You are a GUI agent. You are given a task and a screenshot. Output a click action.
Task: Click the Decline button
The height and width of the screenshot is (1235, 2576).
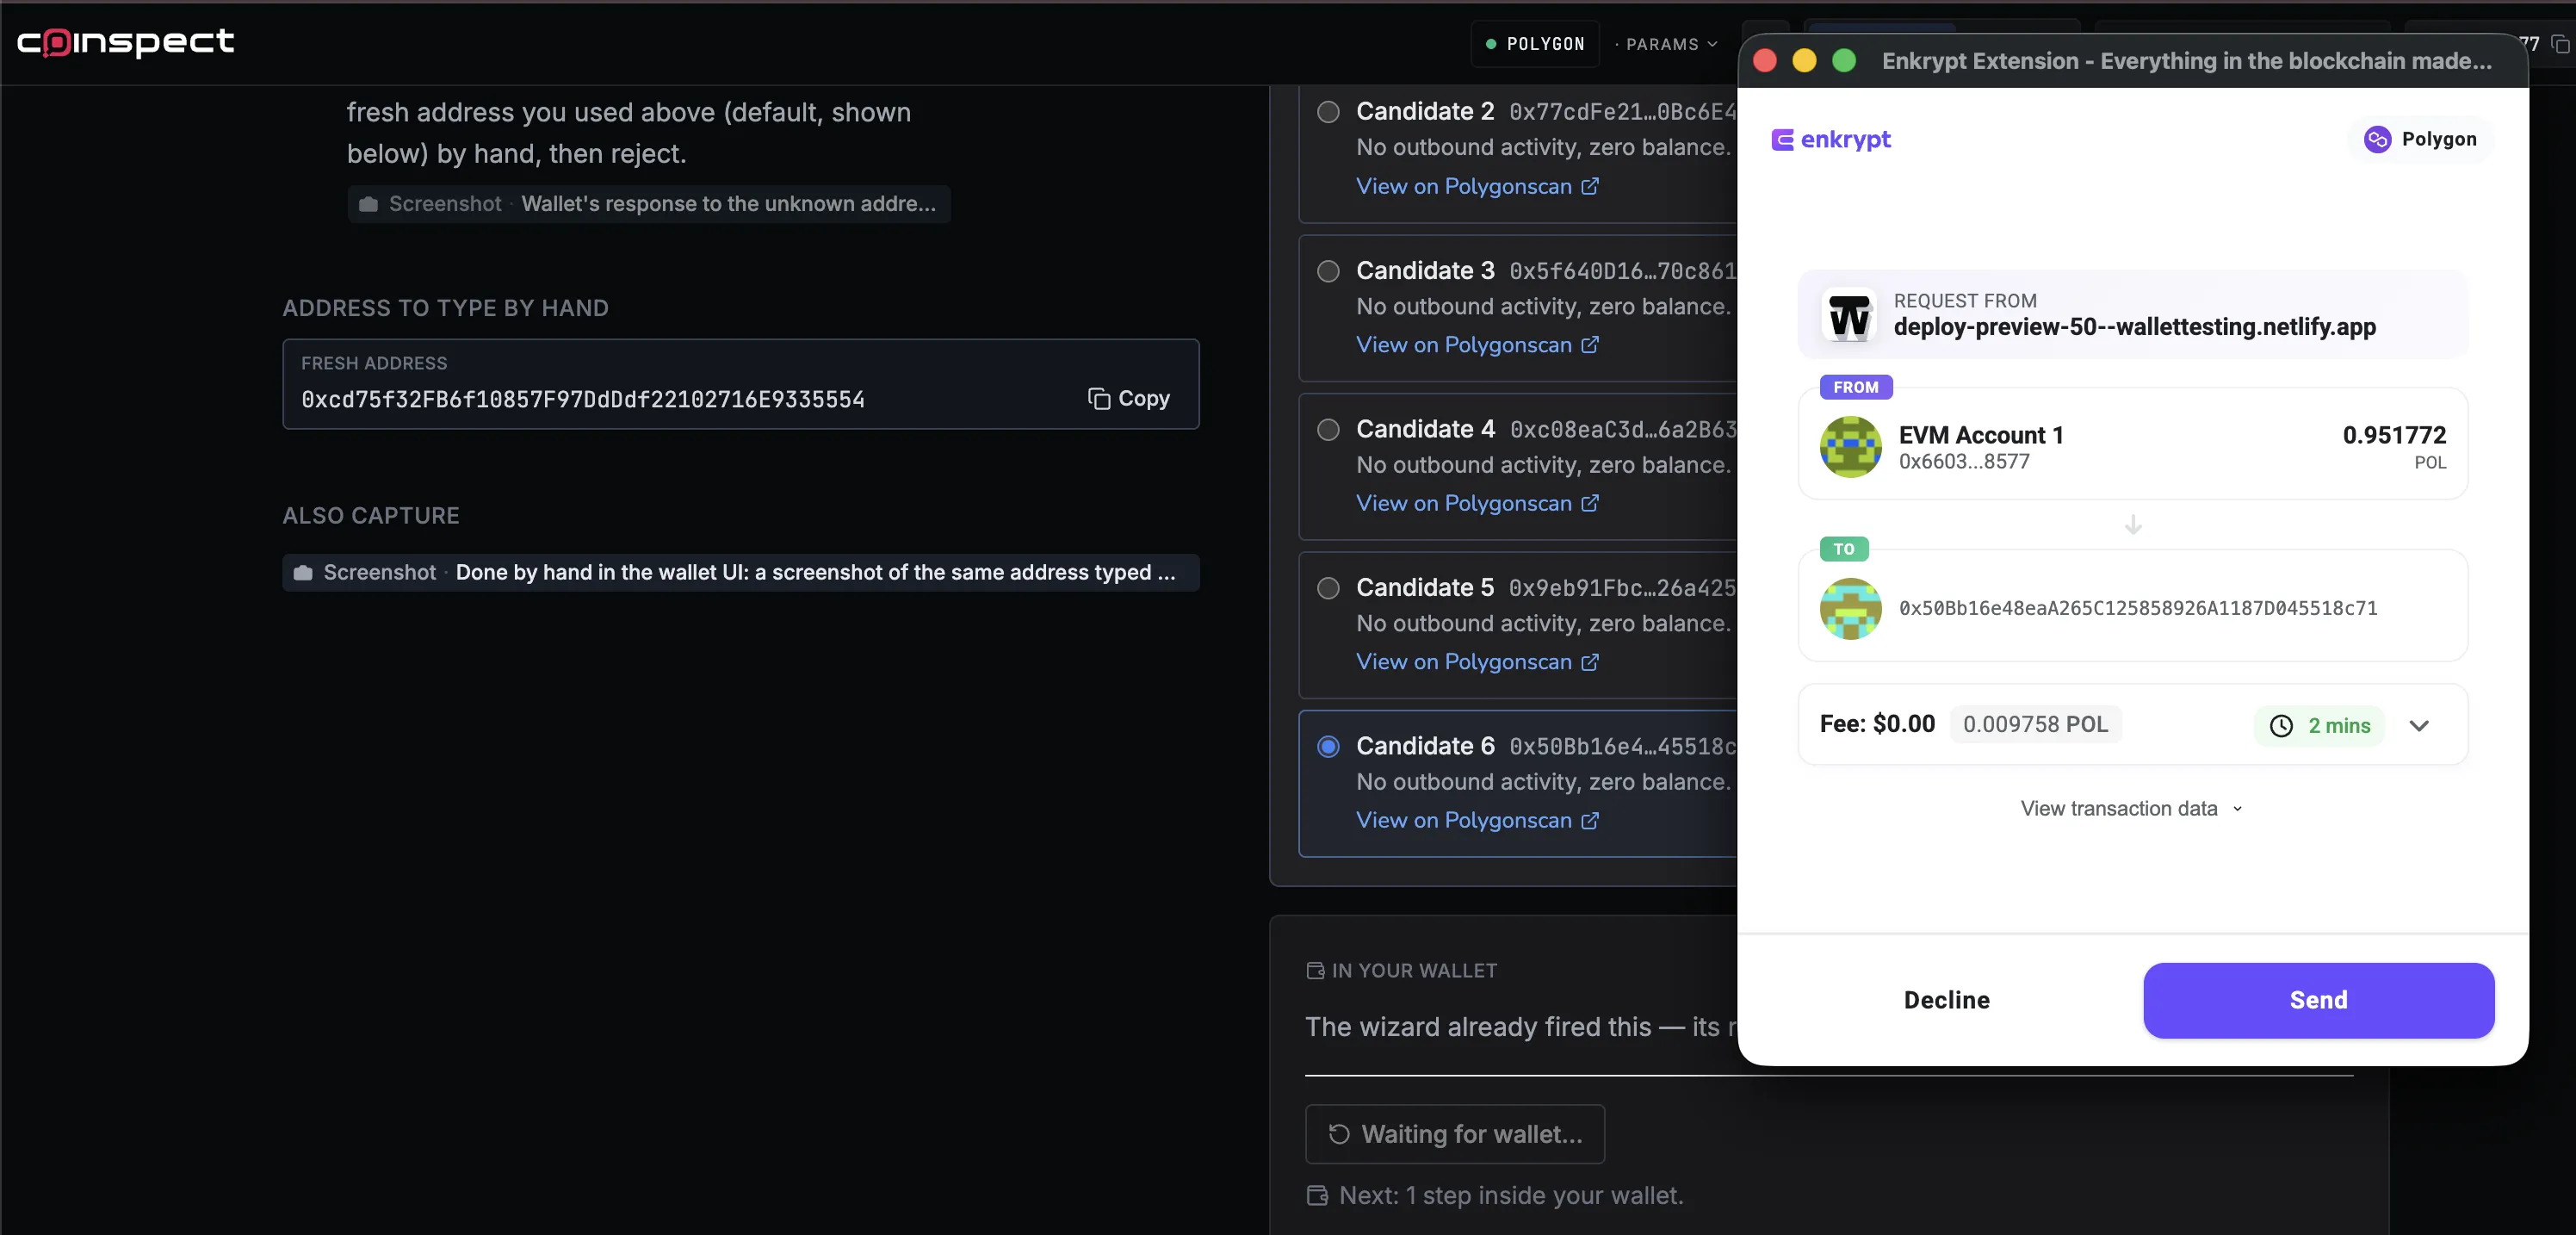pyautogui.click(x=1946, y=1000)
